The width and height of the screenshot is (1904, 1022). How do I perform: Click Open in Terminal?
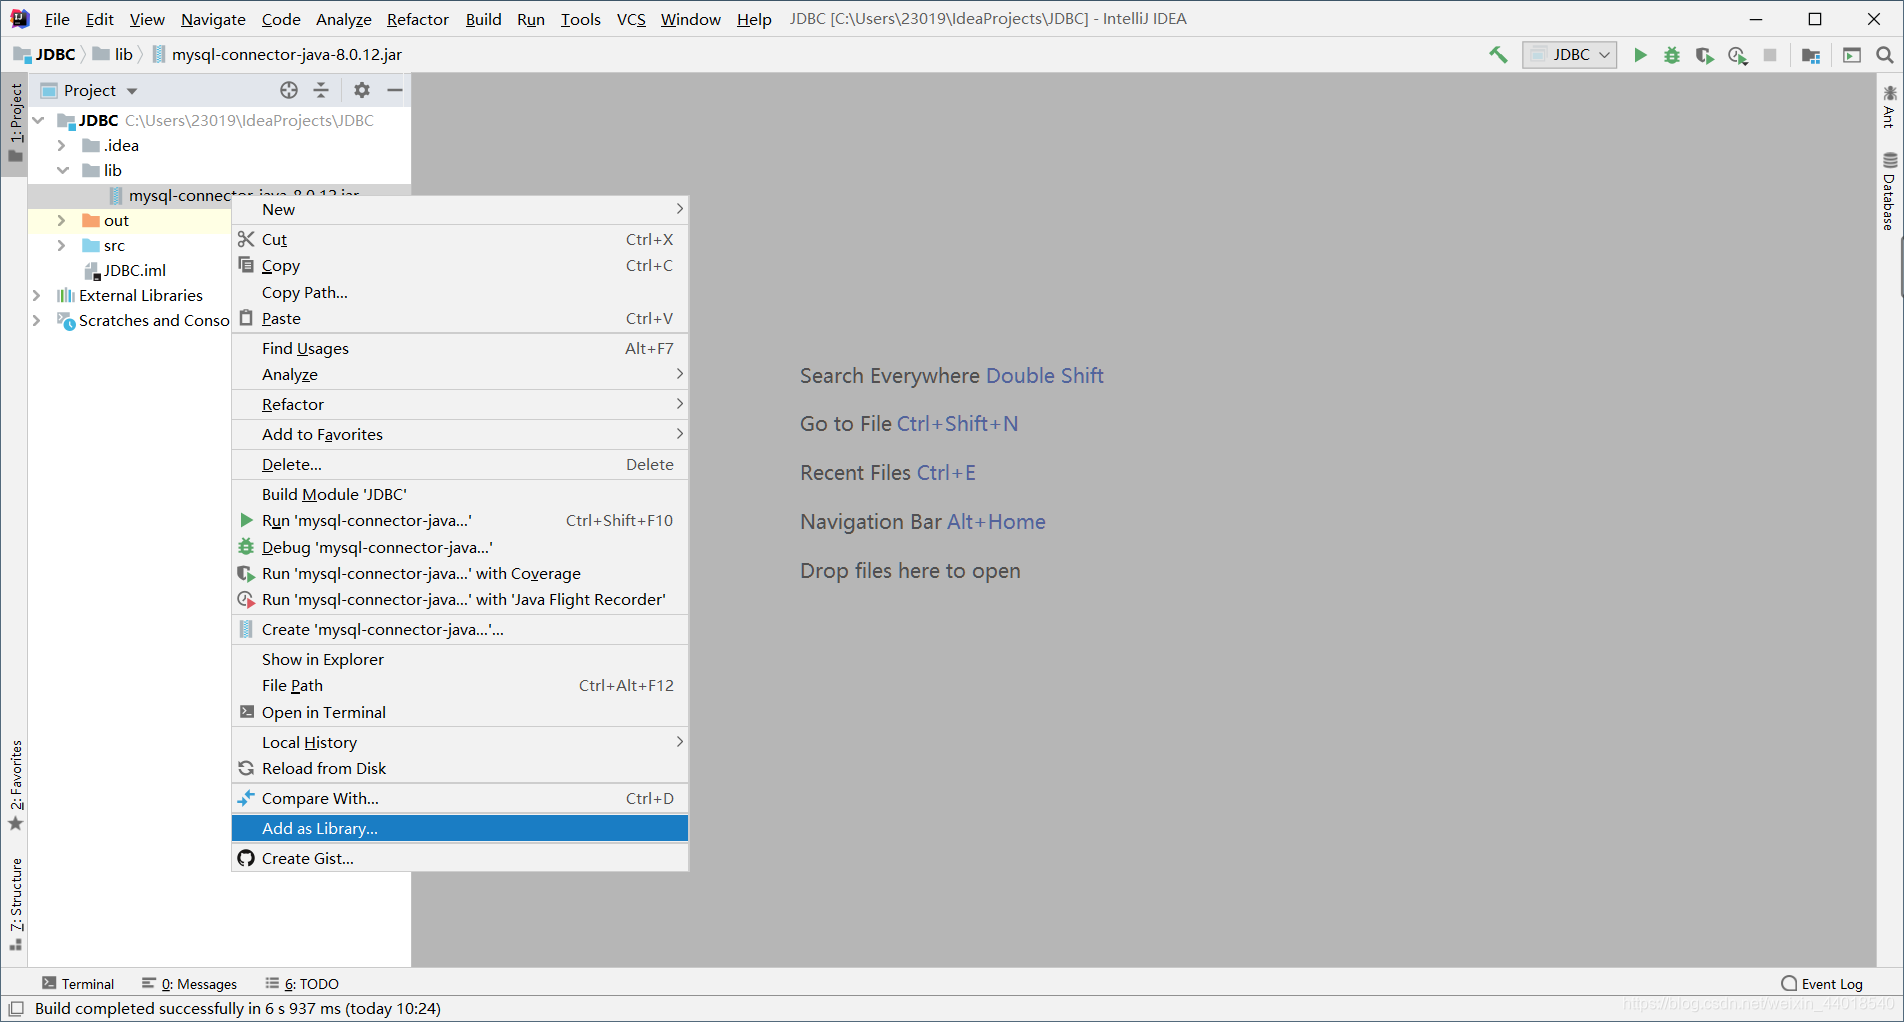click(460, 712)
